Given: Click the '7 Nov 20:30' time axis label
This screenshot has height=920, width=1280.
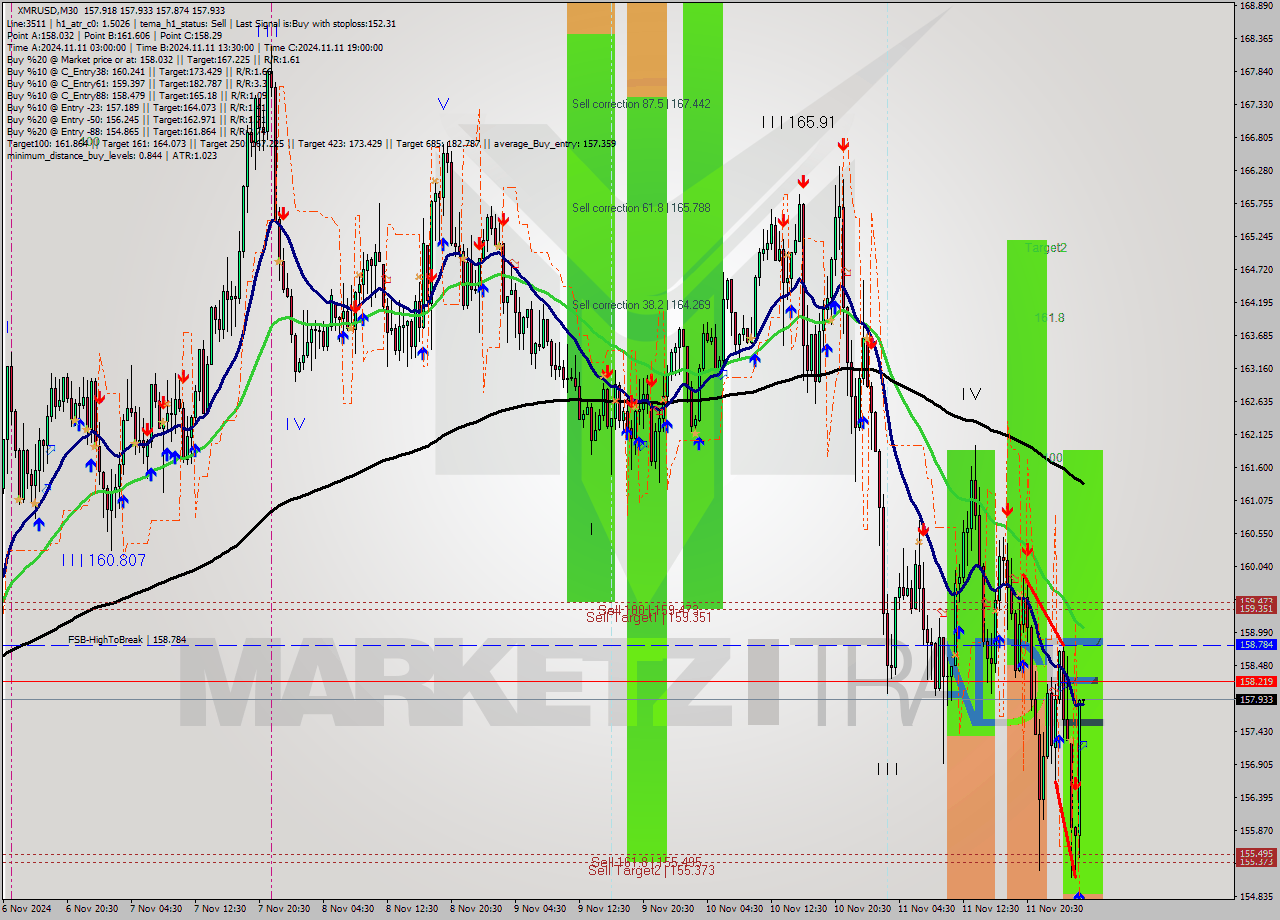Looking at the screenshot, I should (284, 909).
